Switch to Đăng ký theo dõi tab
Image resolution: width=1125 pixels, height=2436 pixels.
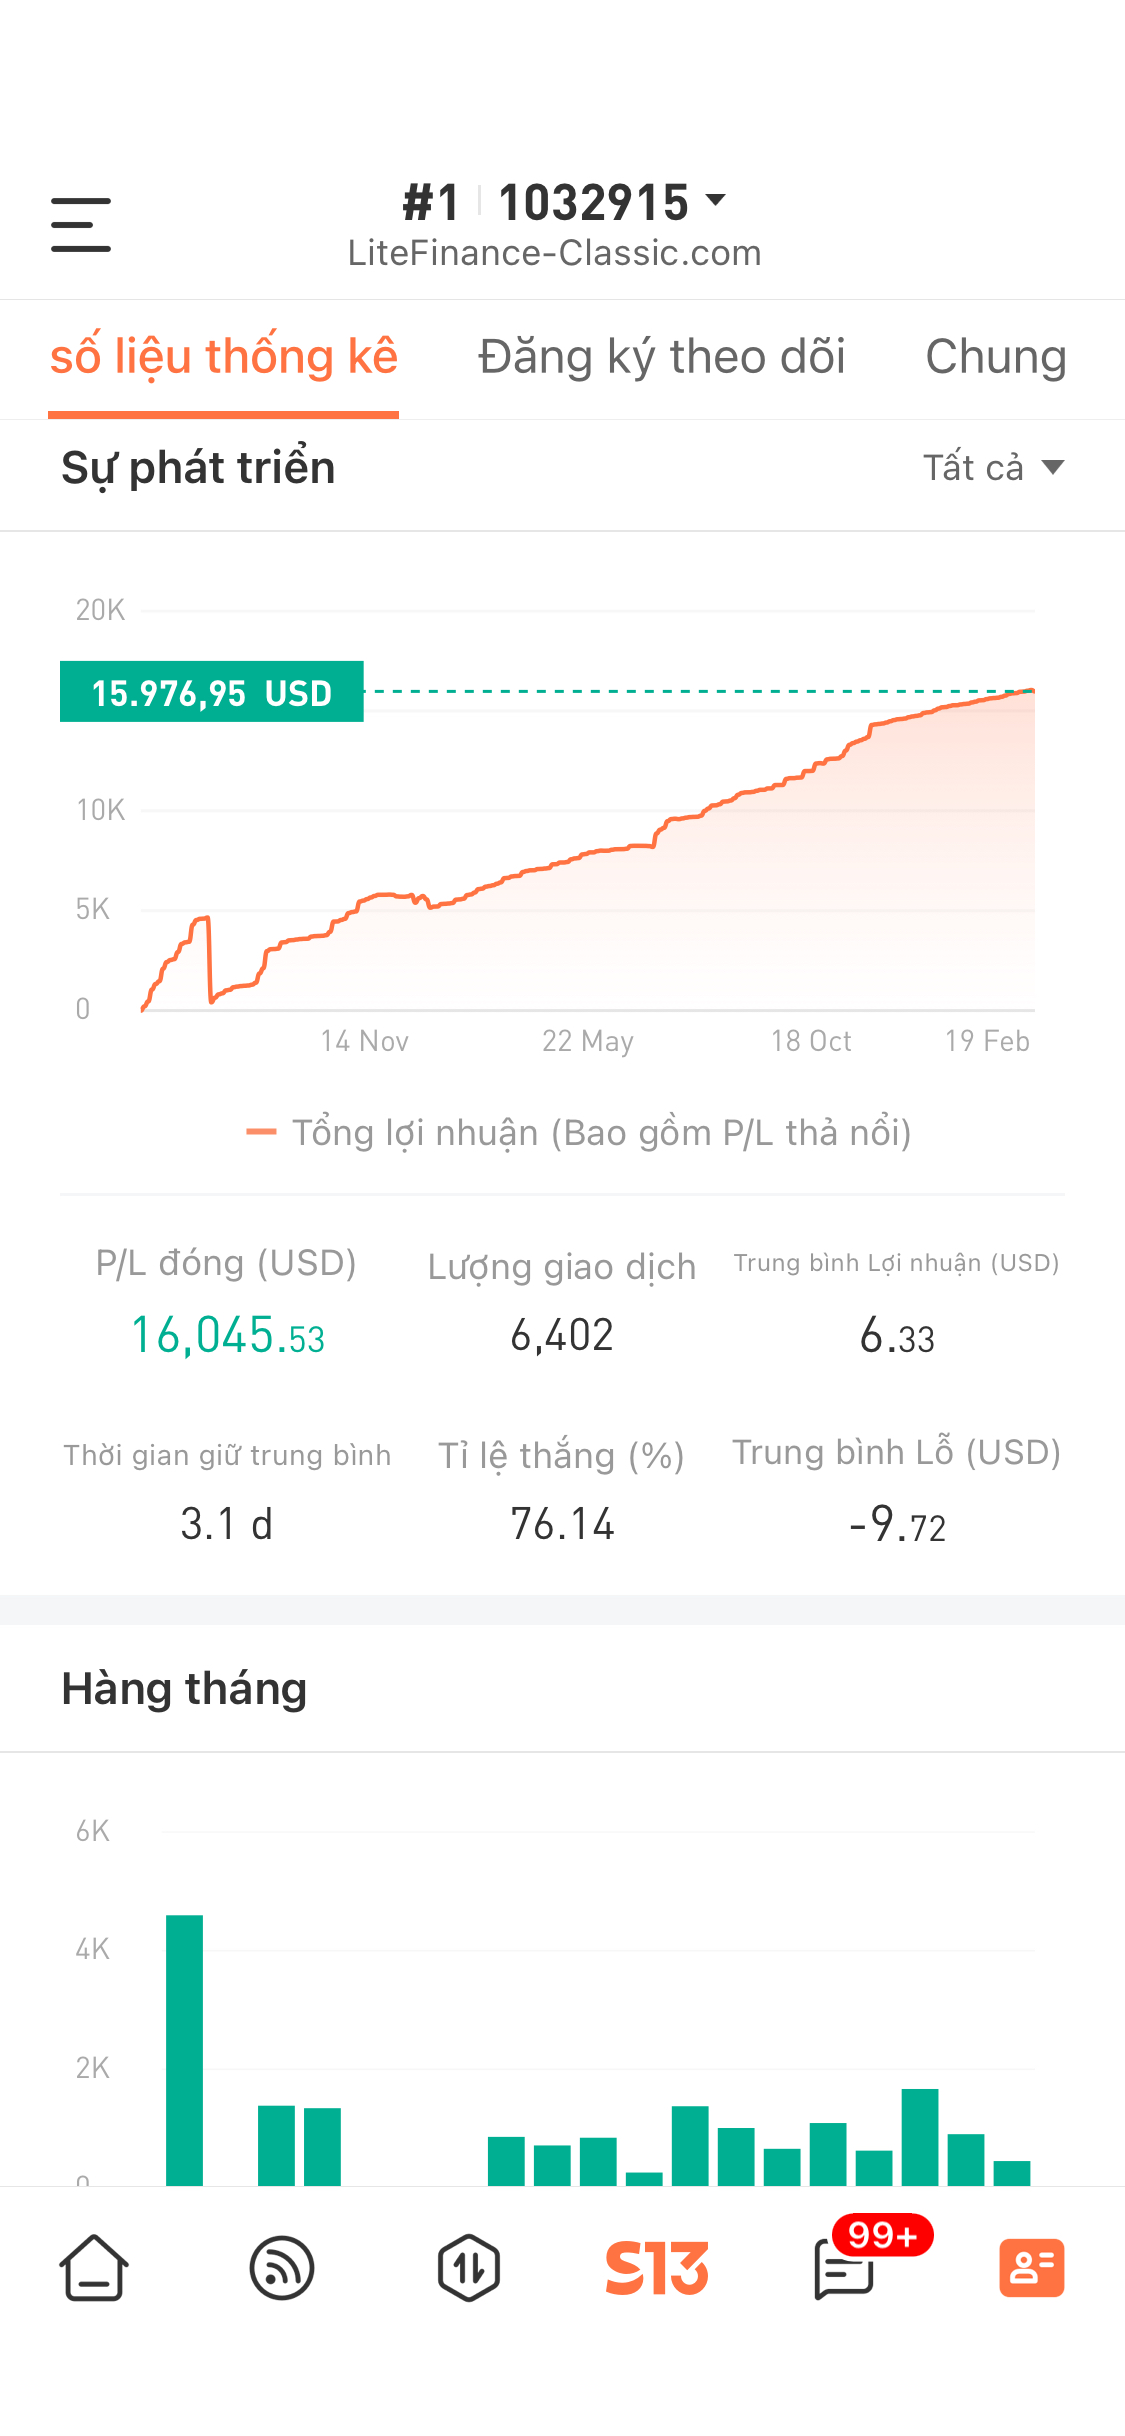[662, 357]
